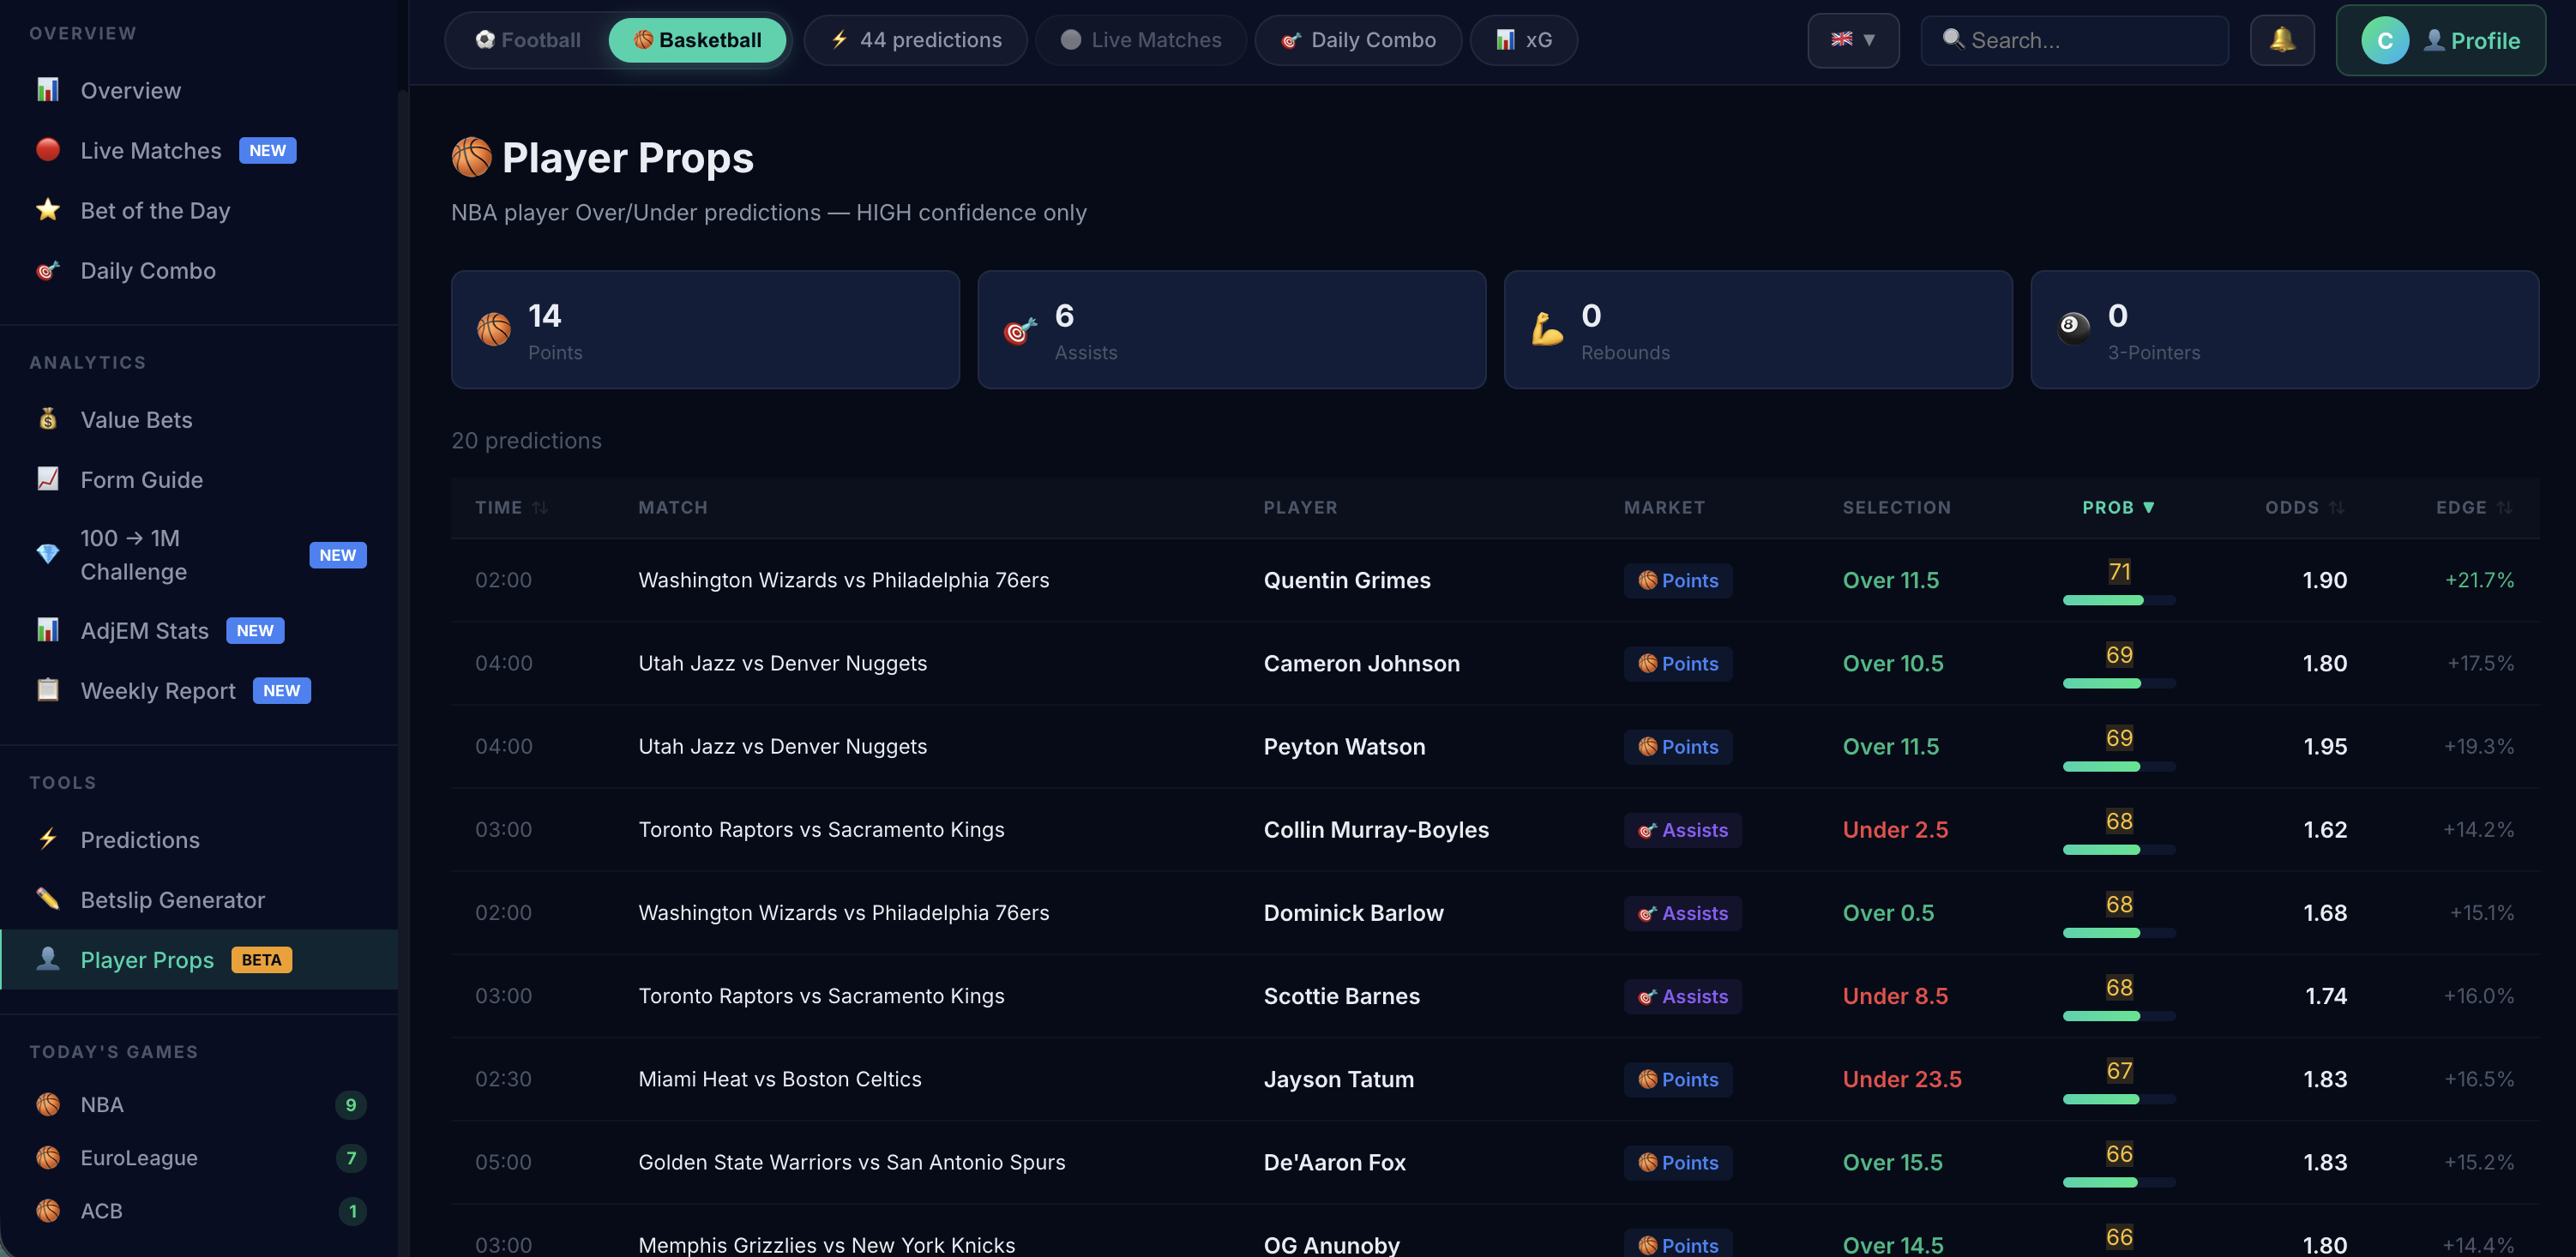Open the xG tab in top bar
Screen dimensions: 2576x1257
[1523, 40]
